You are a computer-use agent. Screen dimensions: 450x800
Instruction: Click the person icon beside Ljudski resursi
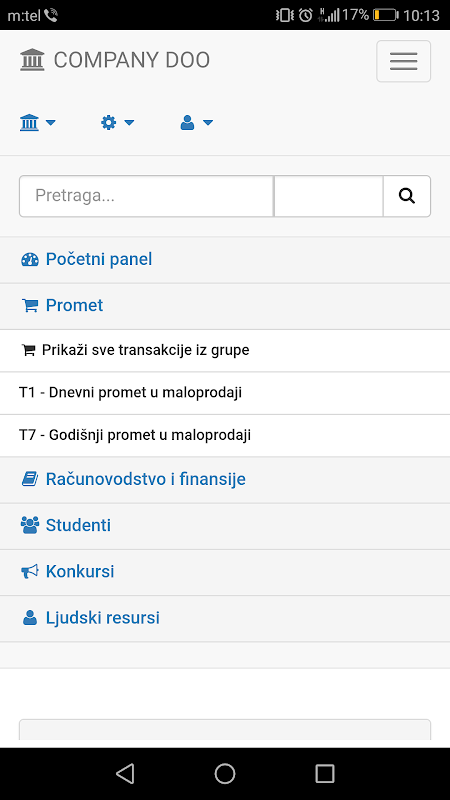click(30, 618)
